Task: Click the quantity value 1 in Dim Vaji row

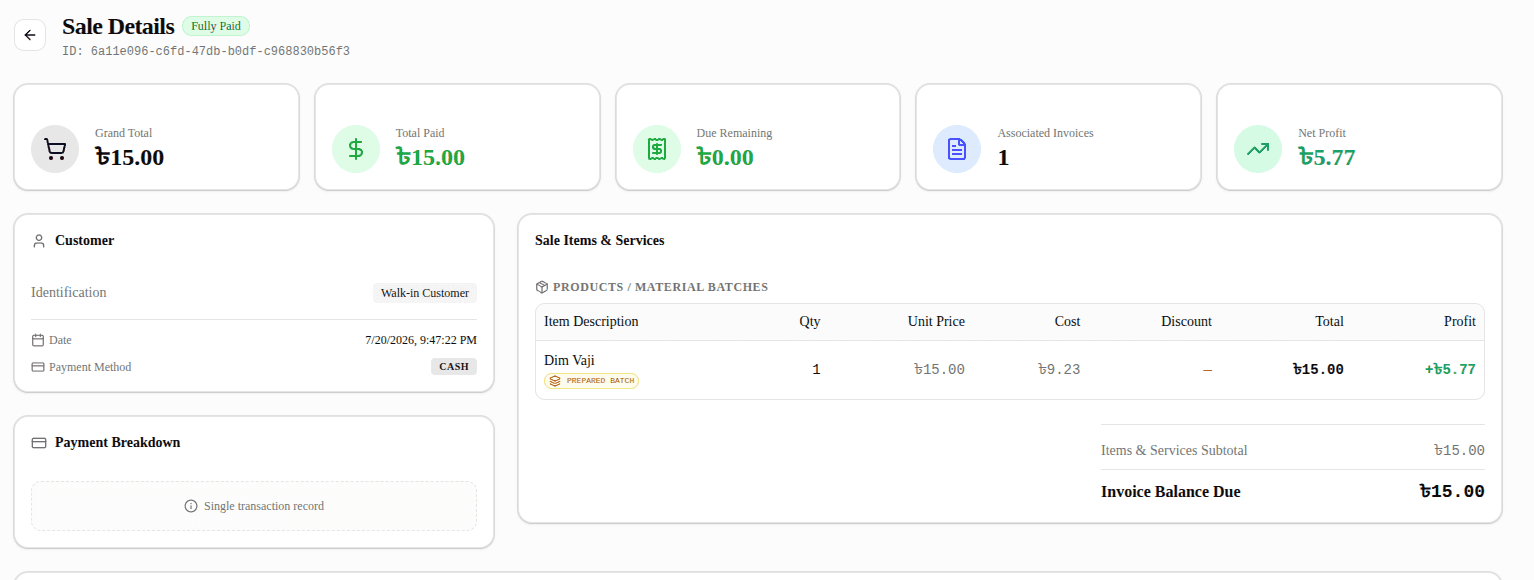Action: (816, 369)
